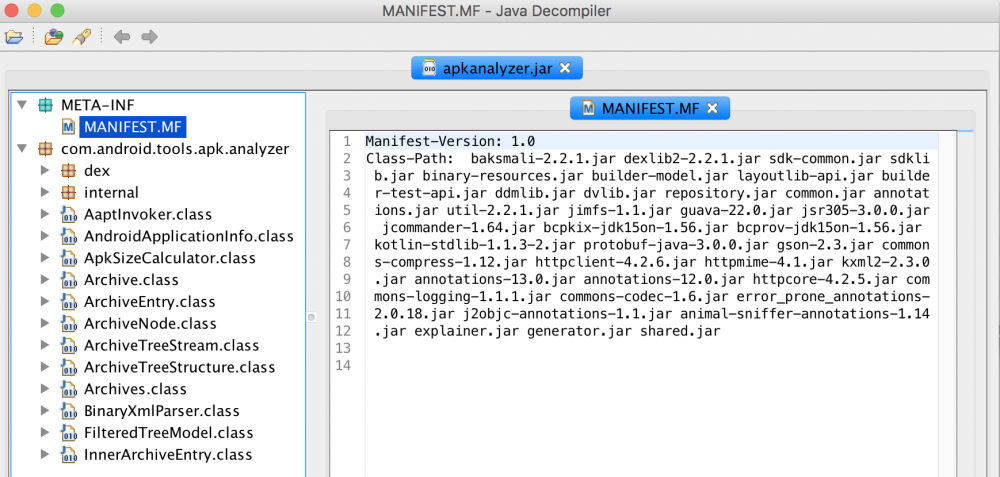The height and width of the screenshot is (477, 1000).
Task: Select the internal package label
Action: point(111,192)
